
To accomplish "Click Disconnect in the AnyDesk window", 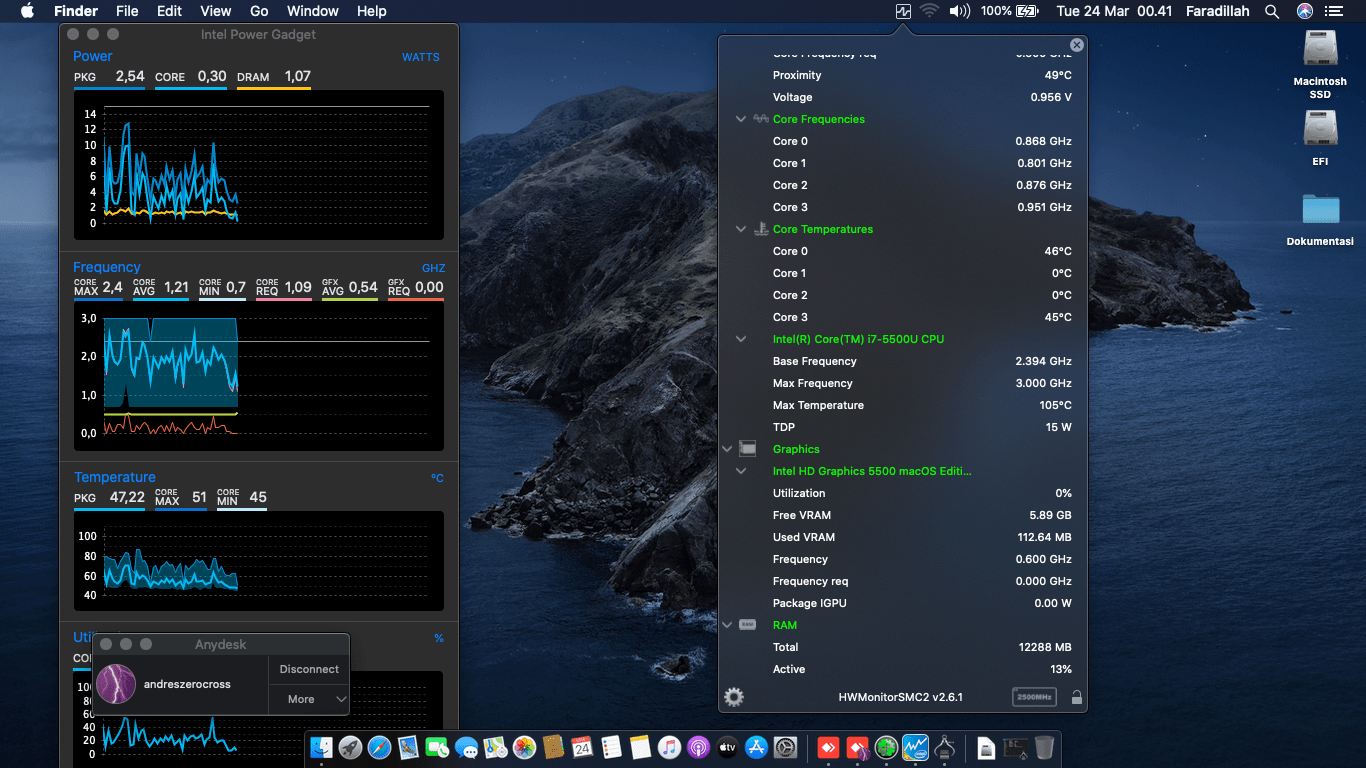I will point(309,669).
